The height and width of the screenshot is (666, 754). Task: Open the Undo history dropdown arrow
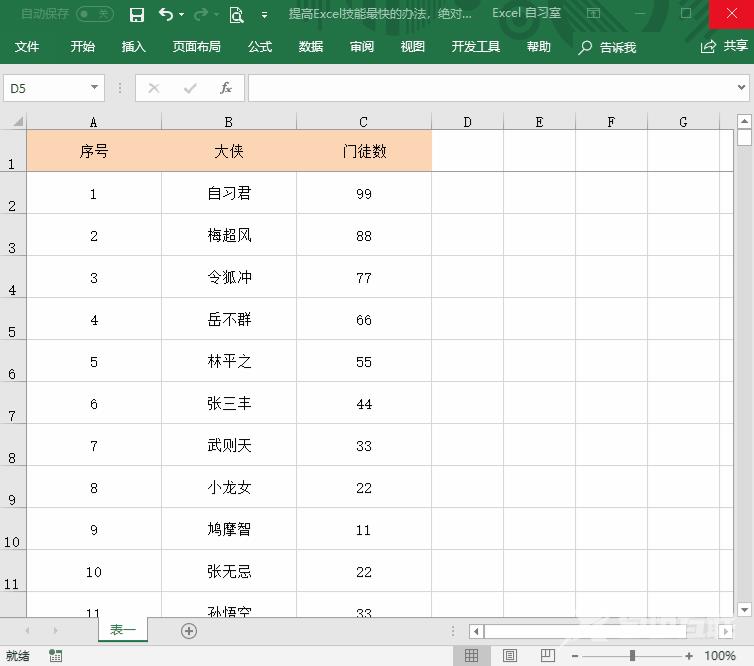pos(181,15)
